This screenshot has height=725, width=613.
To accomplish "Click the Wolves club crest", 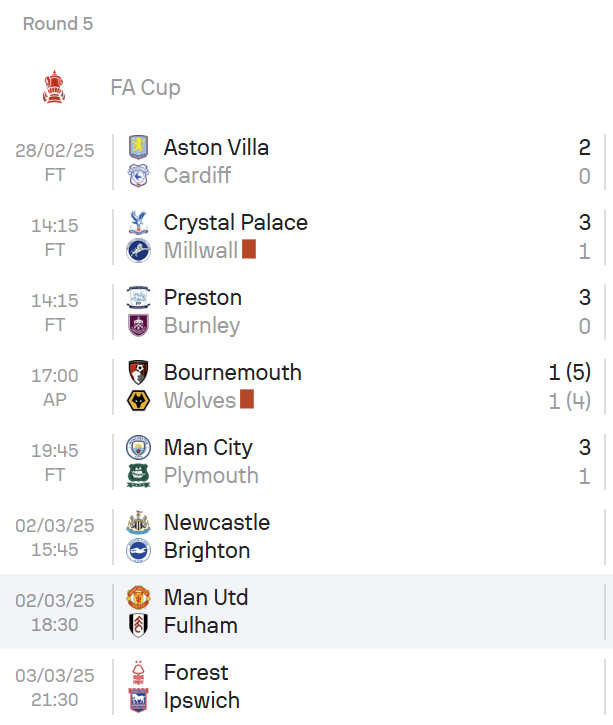I will (x=138, y=400).
